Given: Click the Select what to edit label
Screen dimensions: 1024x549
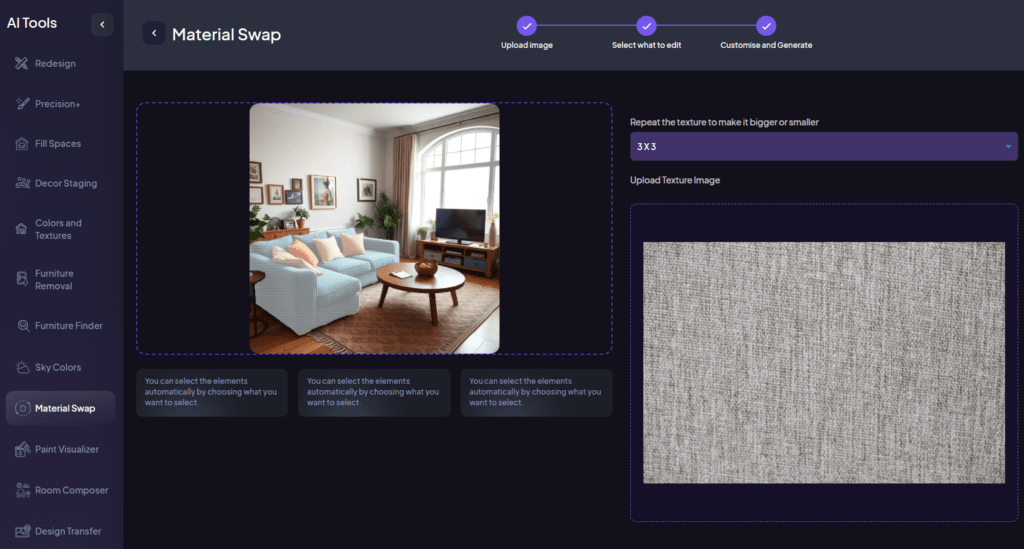Looking at the screenshot, I should [646, 45].
